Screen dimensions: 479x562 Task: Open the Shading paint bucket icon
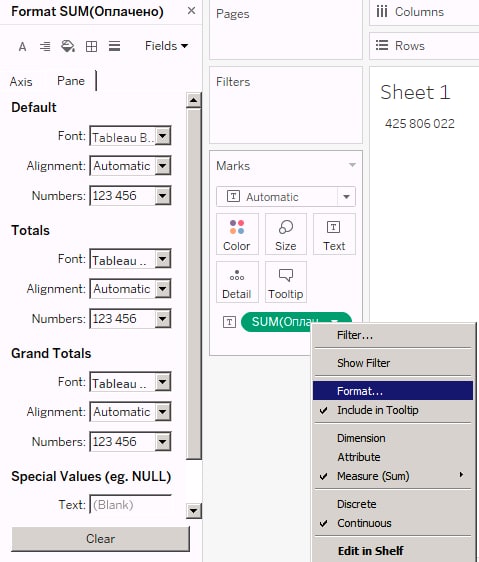click(68, 46)
